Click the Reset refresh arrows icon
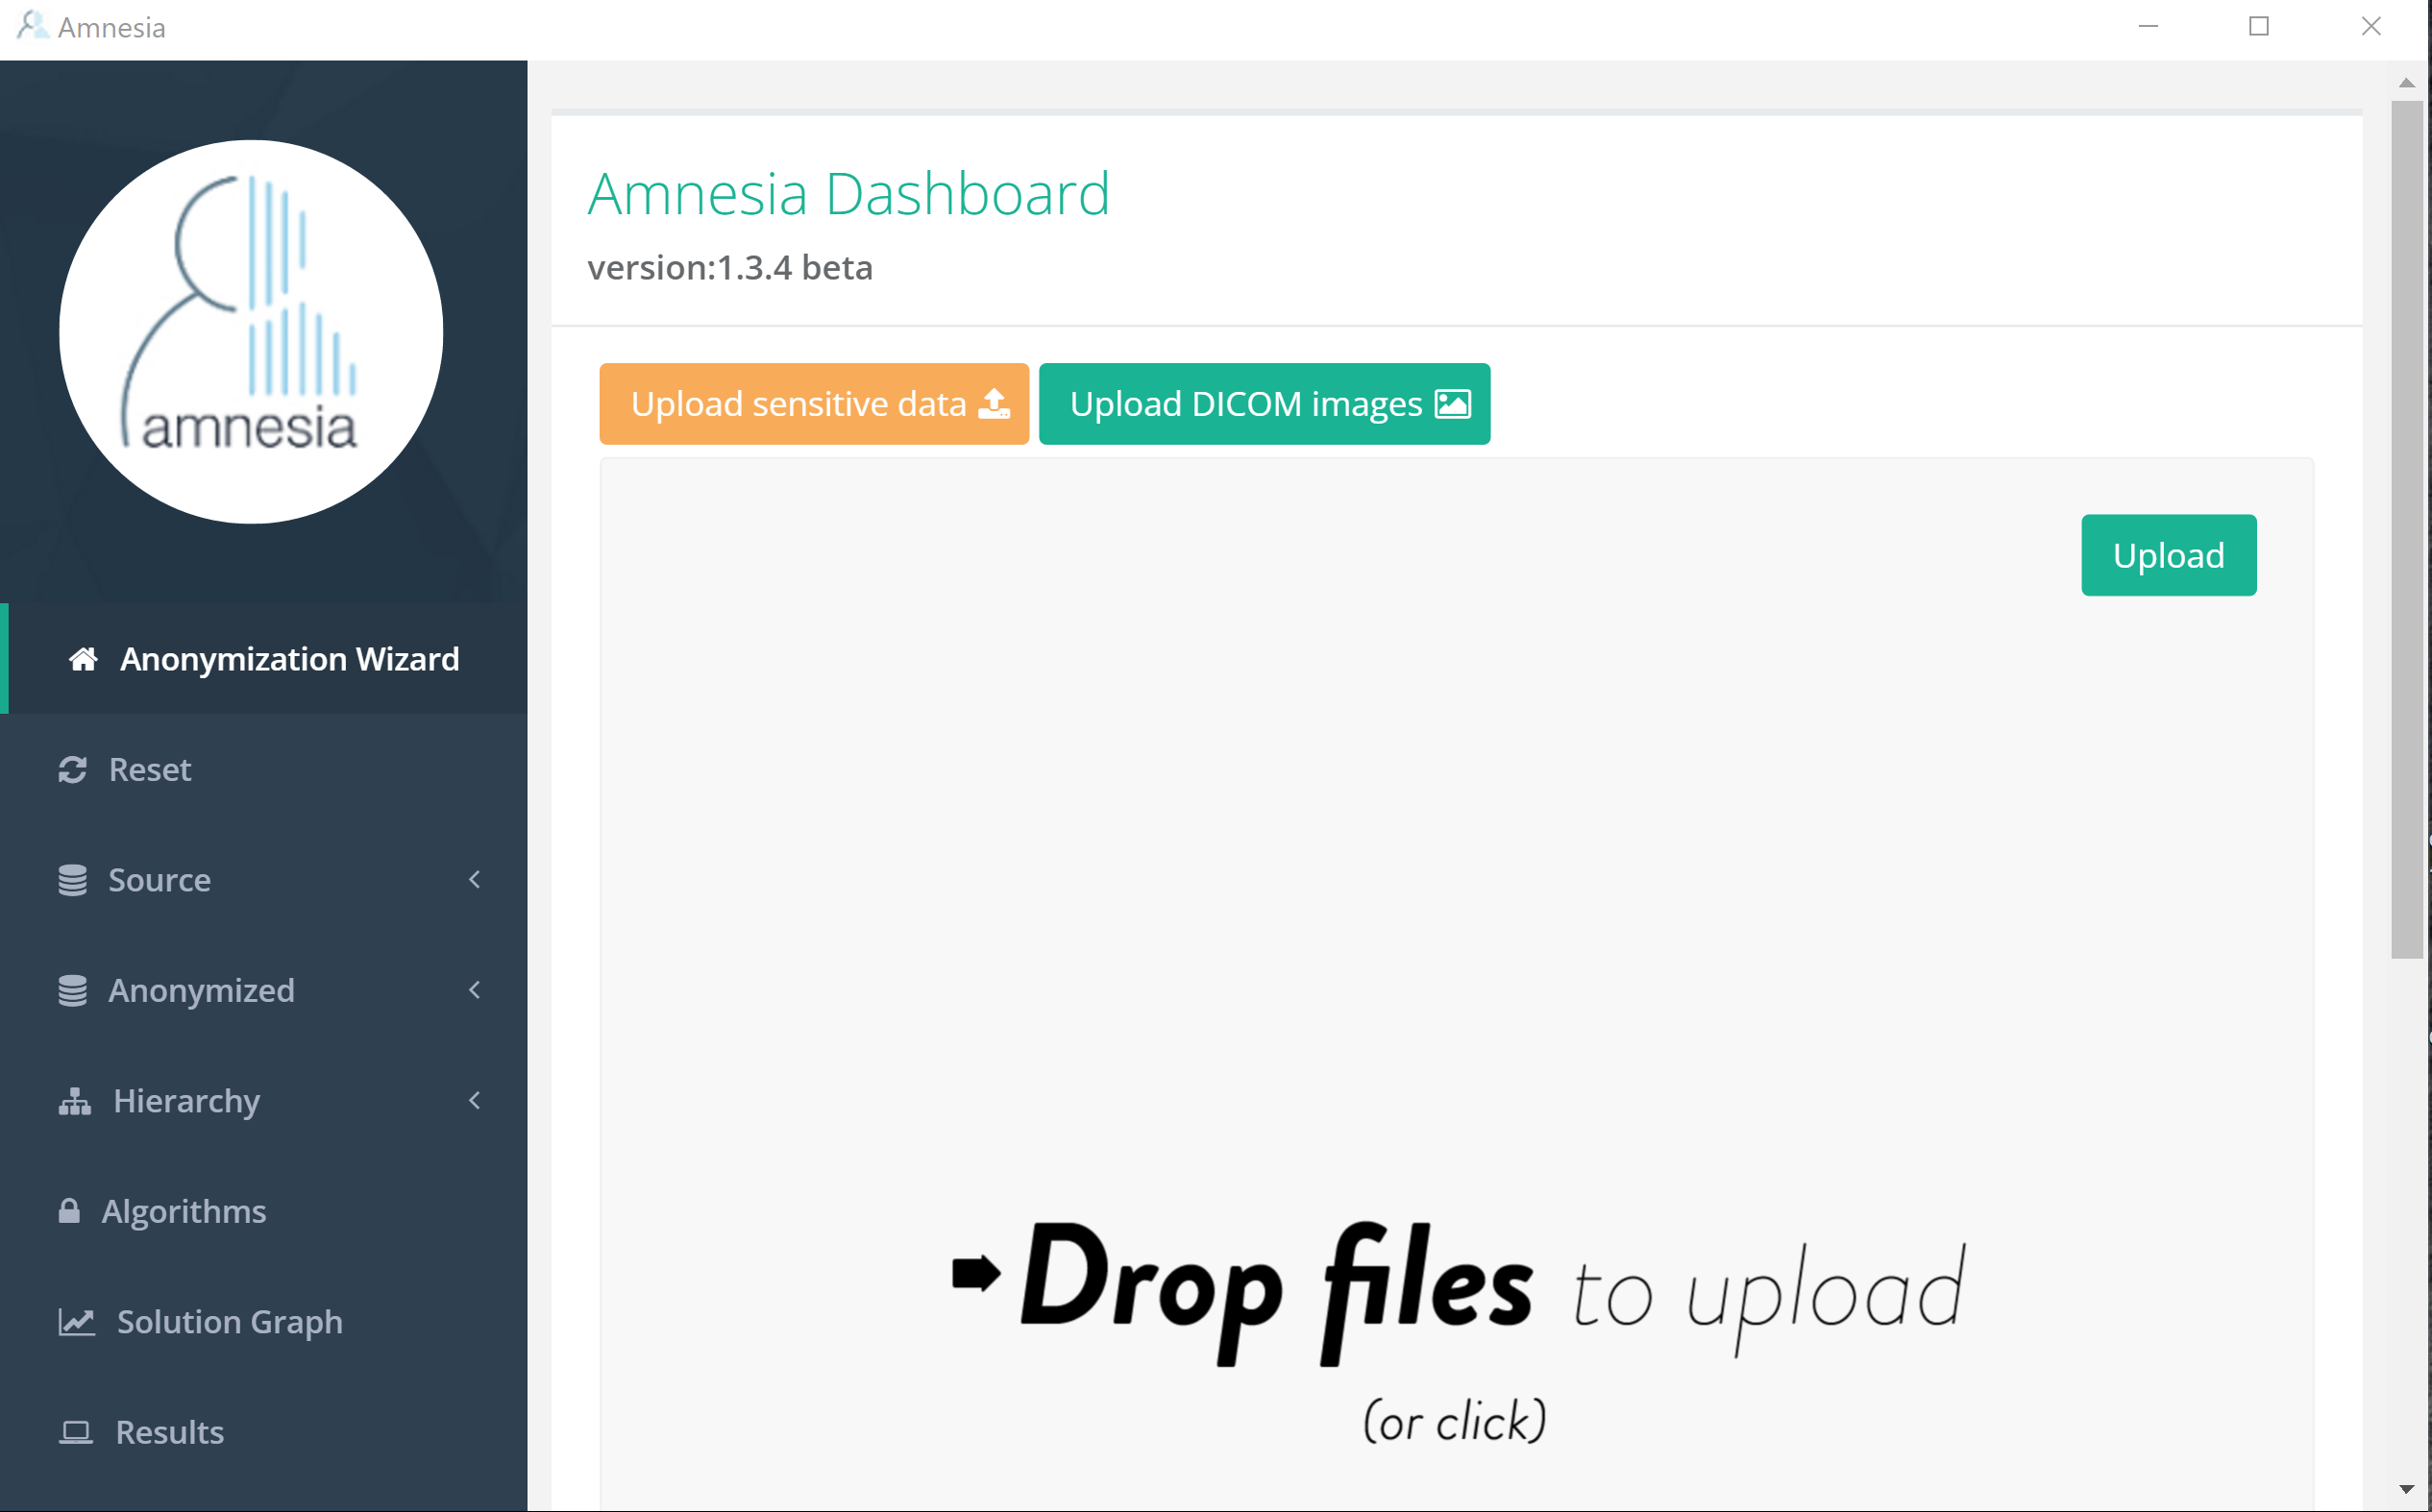Screen dimensions: 2432x1512 pyautogui.click(x=72, y=769)
